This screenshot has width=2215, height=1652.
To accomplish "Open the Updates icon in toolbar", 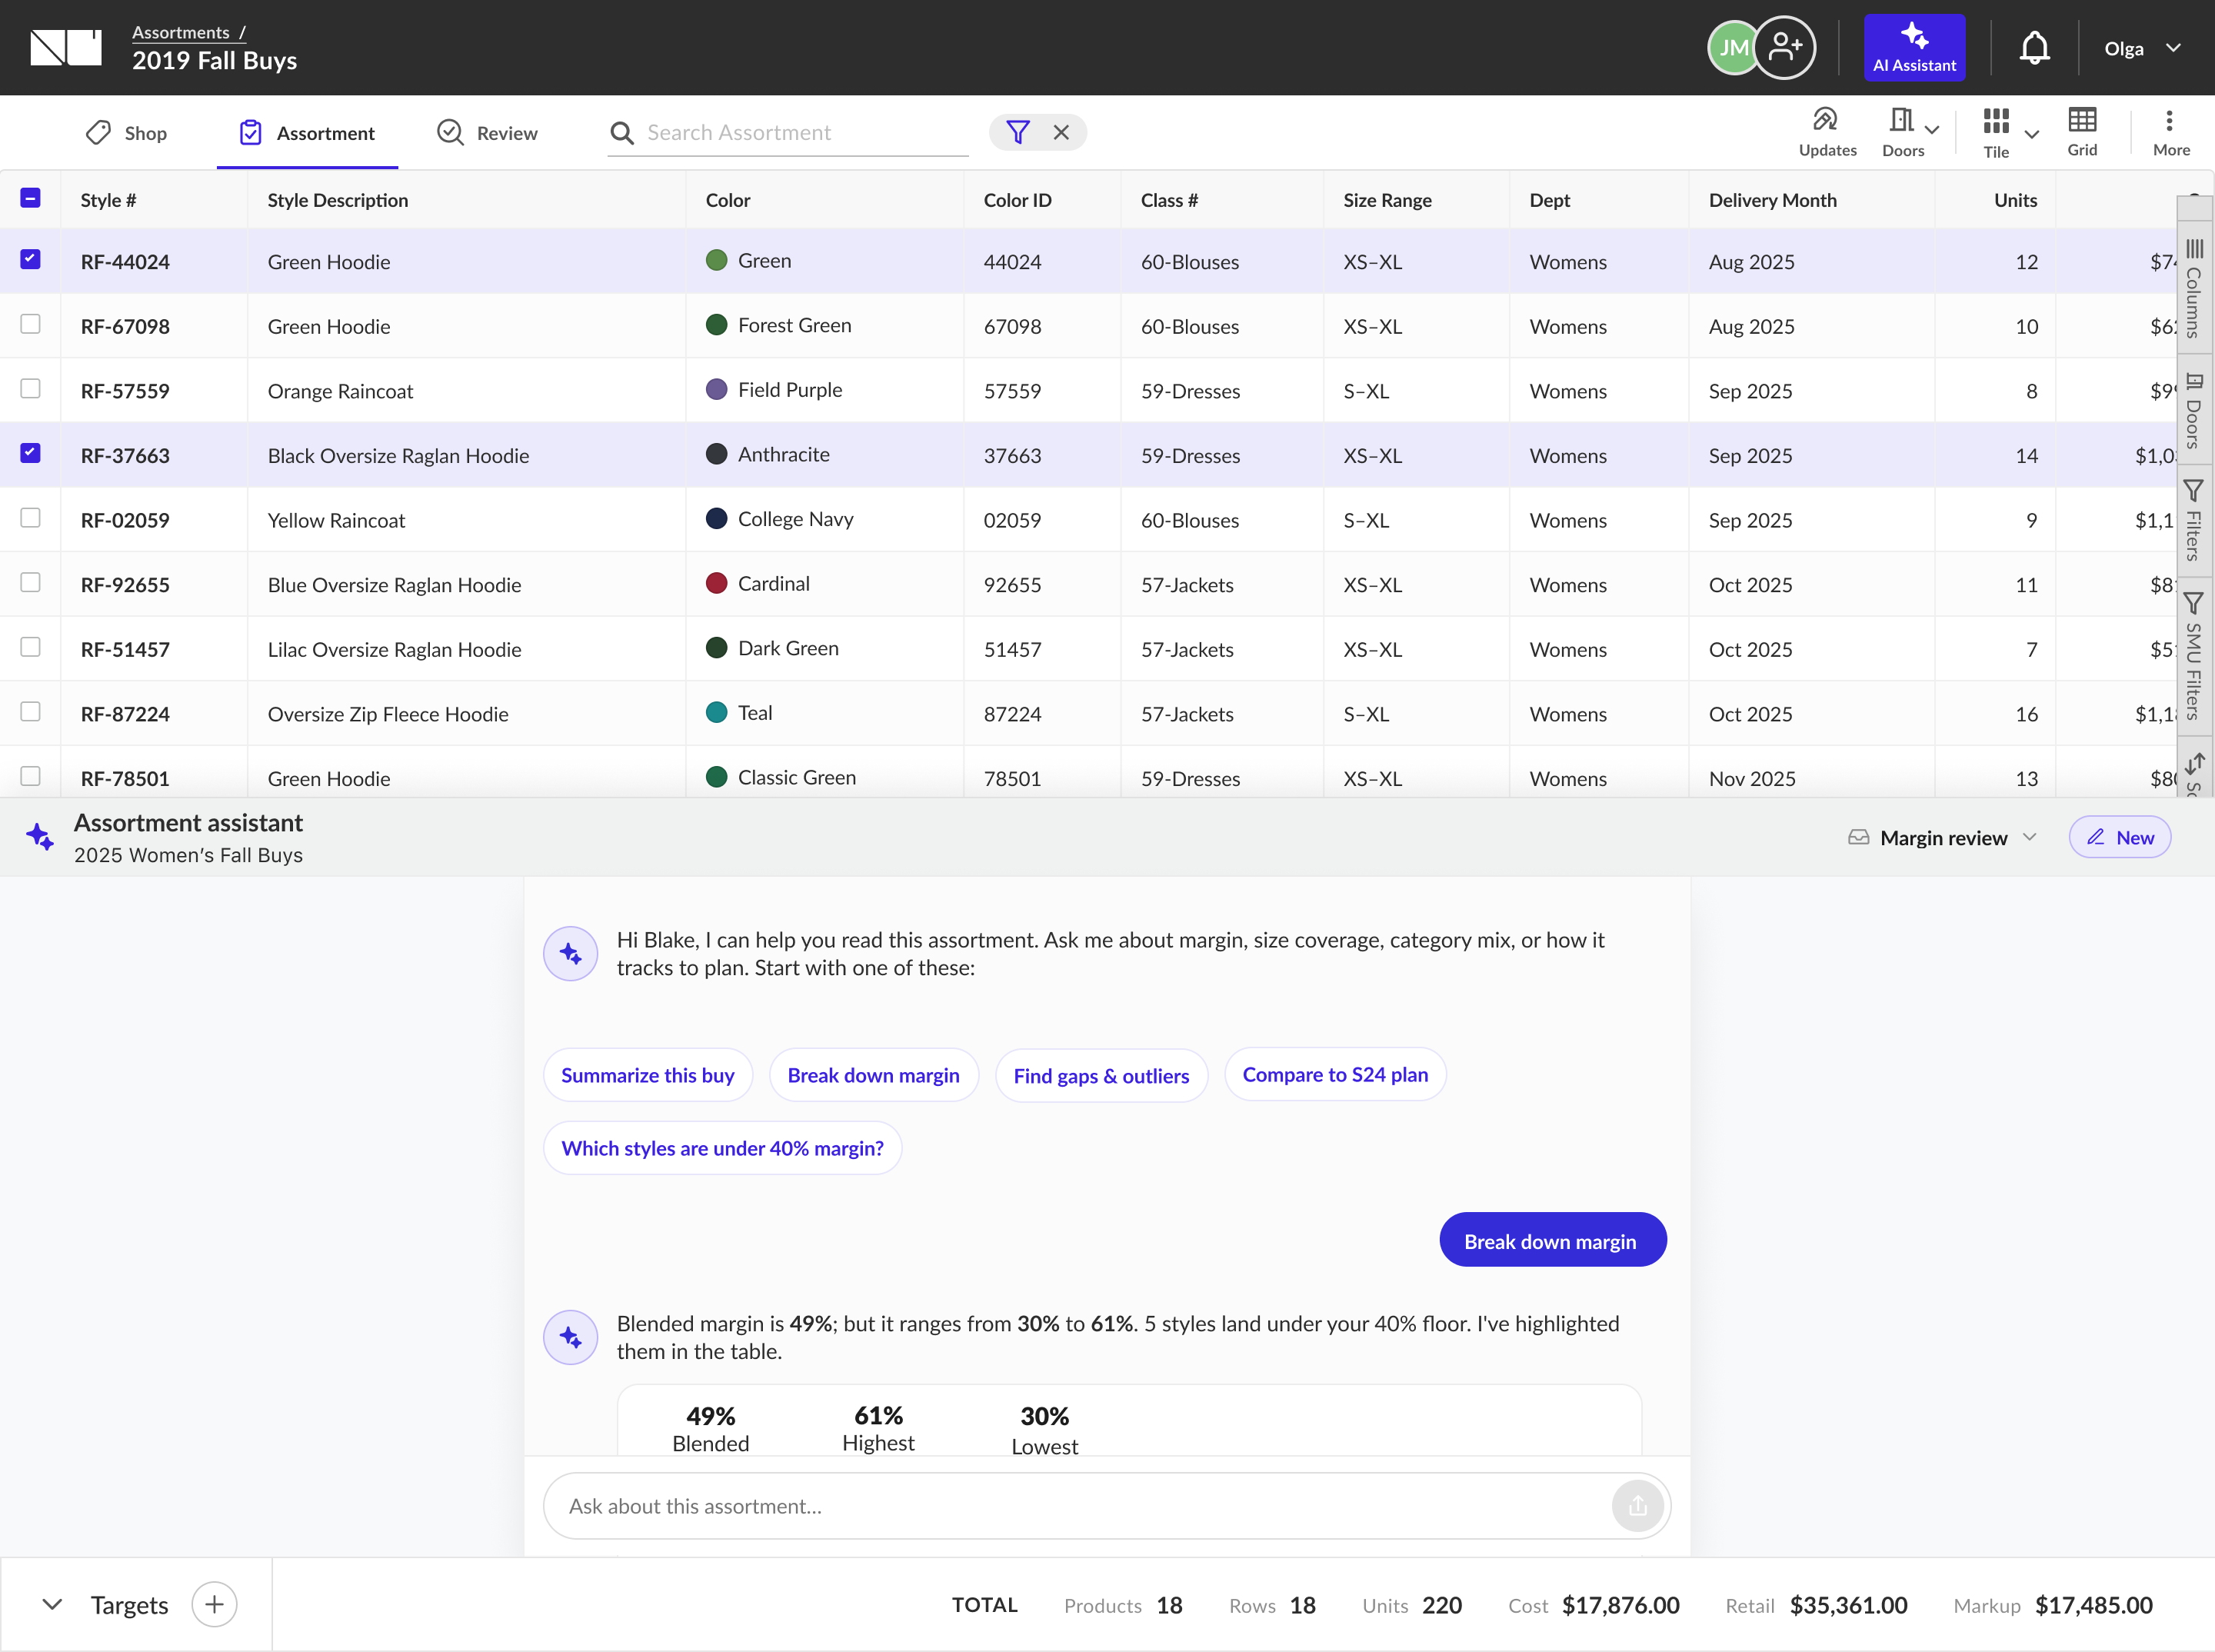I will click(1826, 120).
